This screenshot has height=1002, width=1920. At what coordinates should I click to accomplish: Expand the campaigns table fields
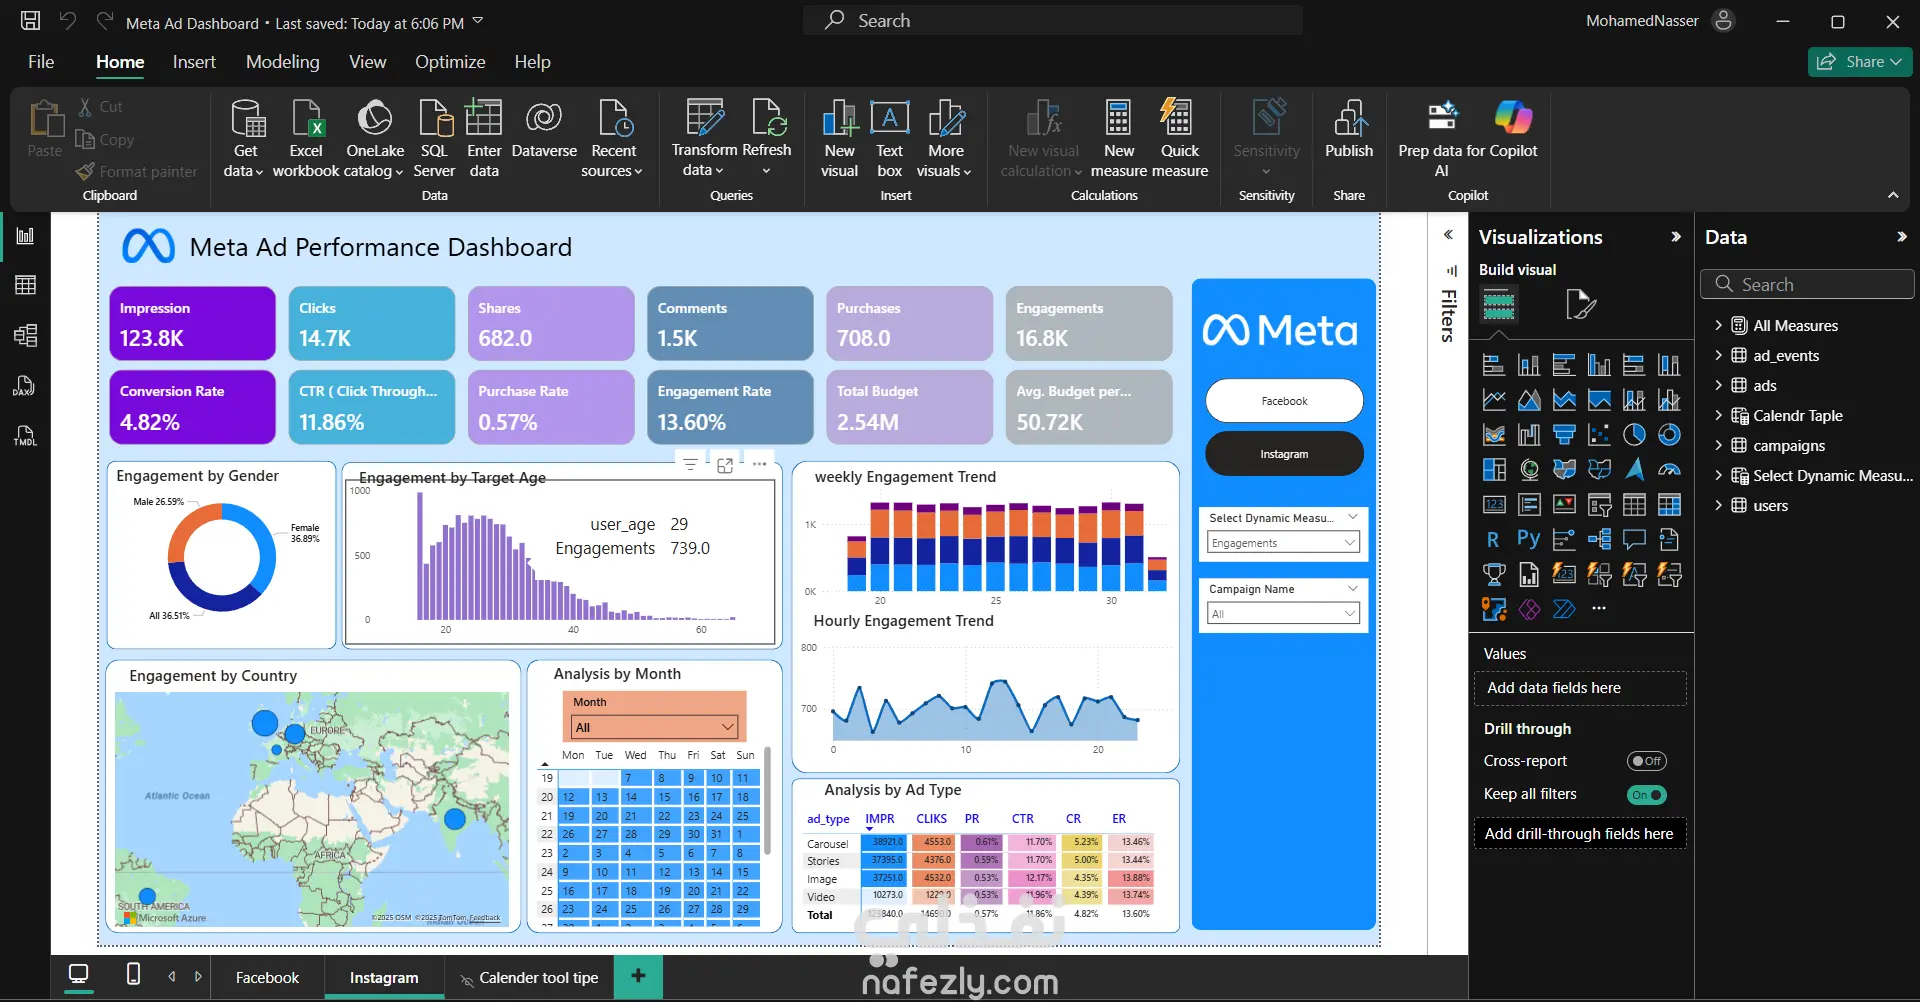pos(1718,445)
